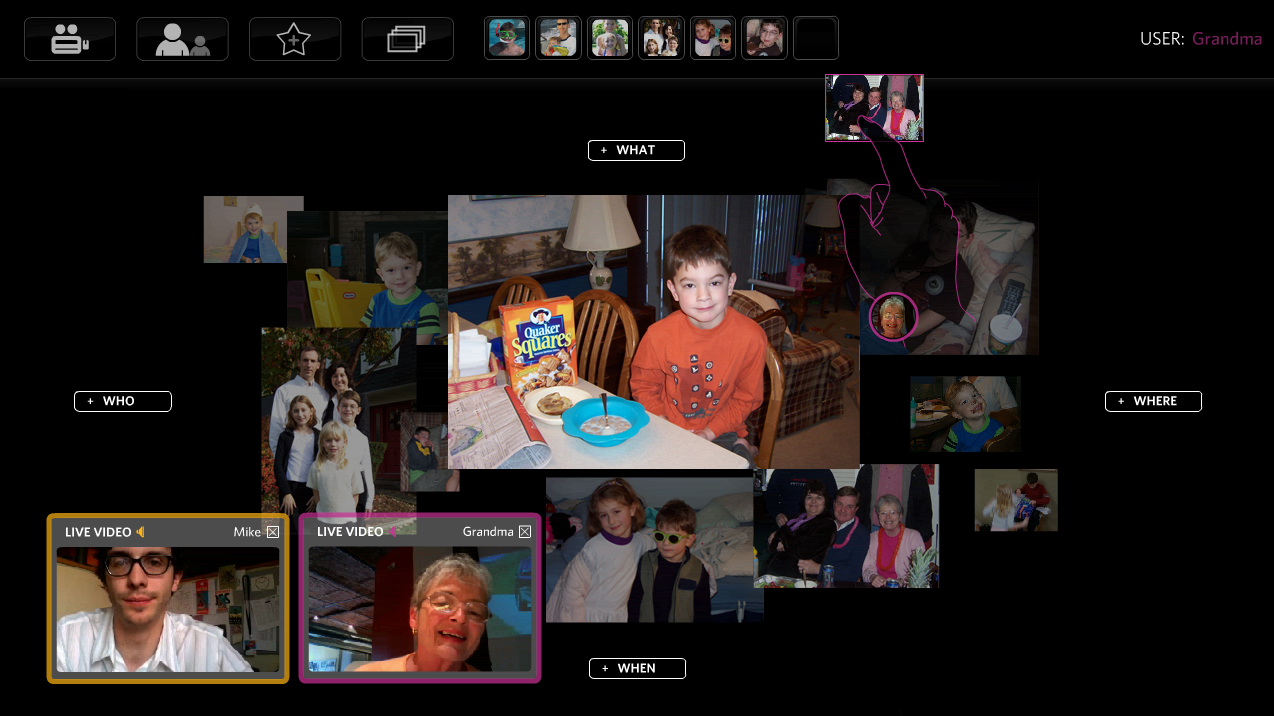Open photo of three adults with leis

pyautogui.click(x=846, y=526)
